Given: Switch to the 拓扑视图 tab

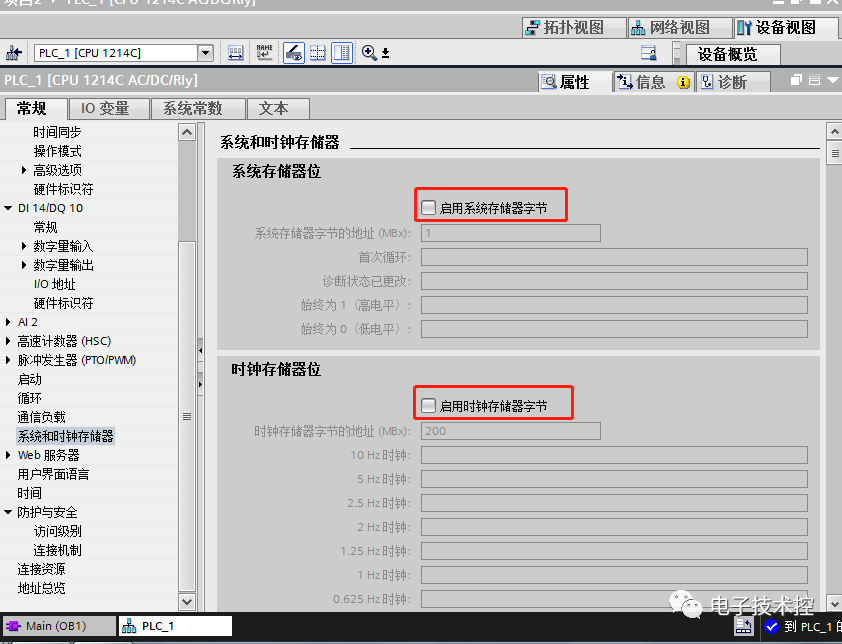Looking at the screenshot, I should (574, 27).
